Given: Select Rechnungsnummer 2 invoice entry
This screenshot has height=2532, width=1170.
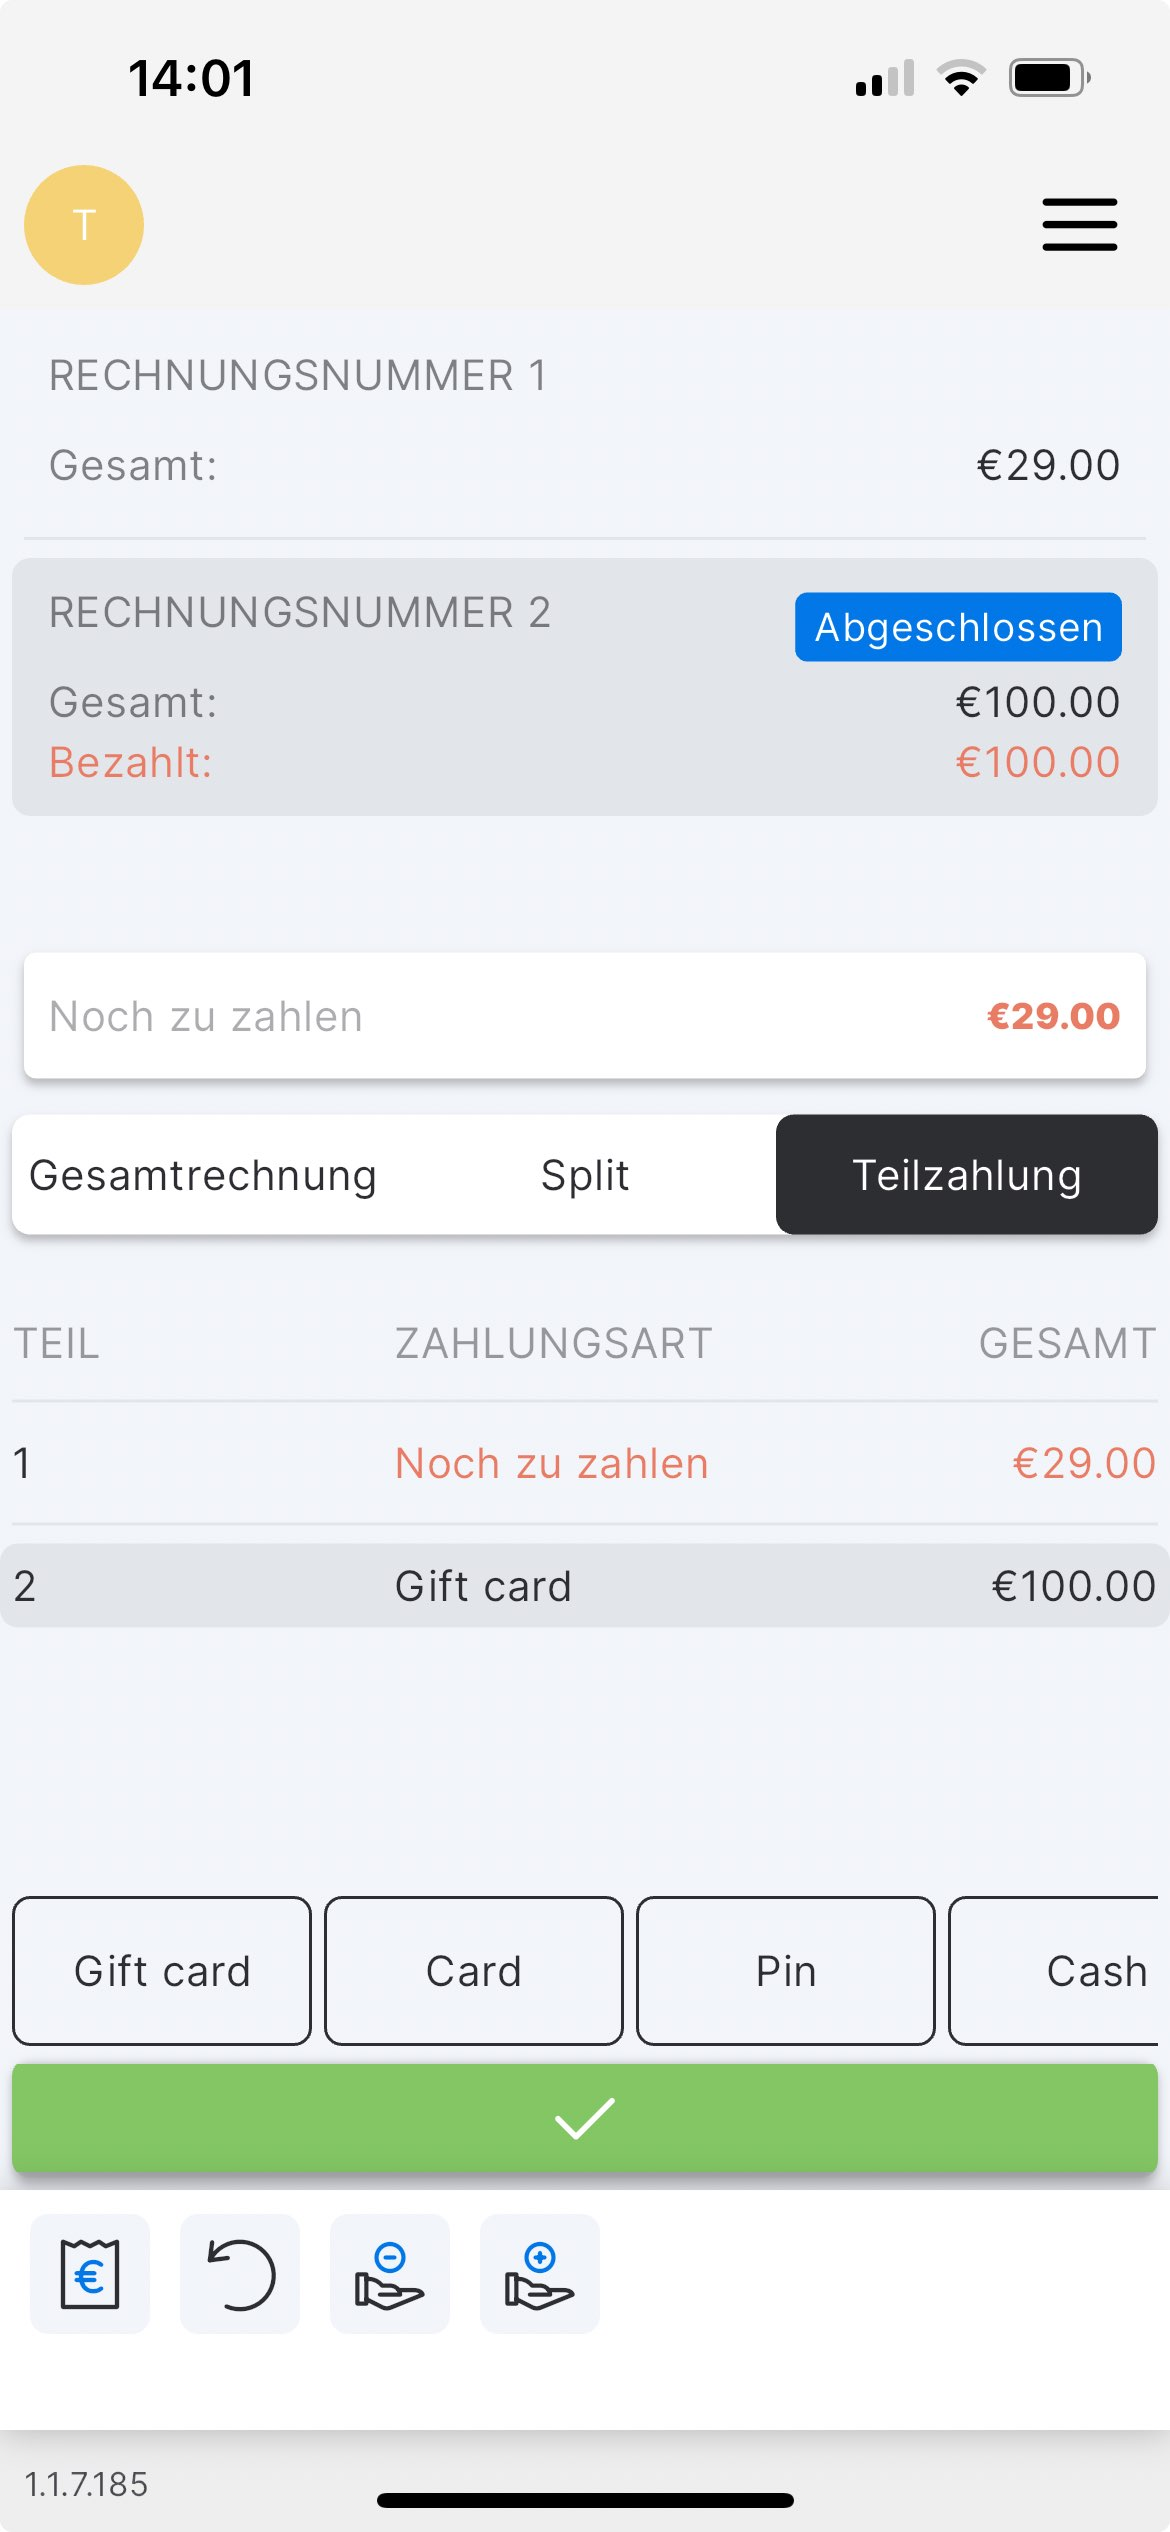Looking at the screenshot, I should (400, 688).
